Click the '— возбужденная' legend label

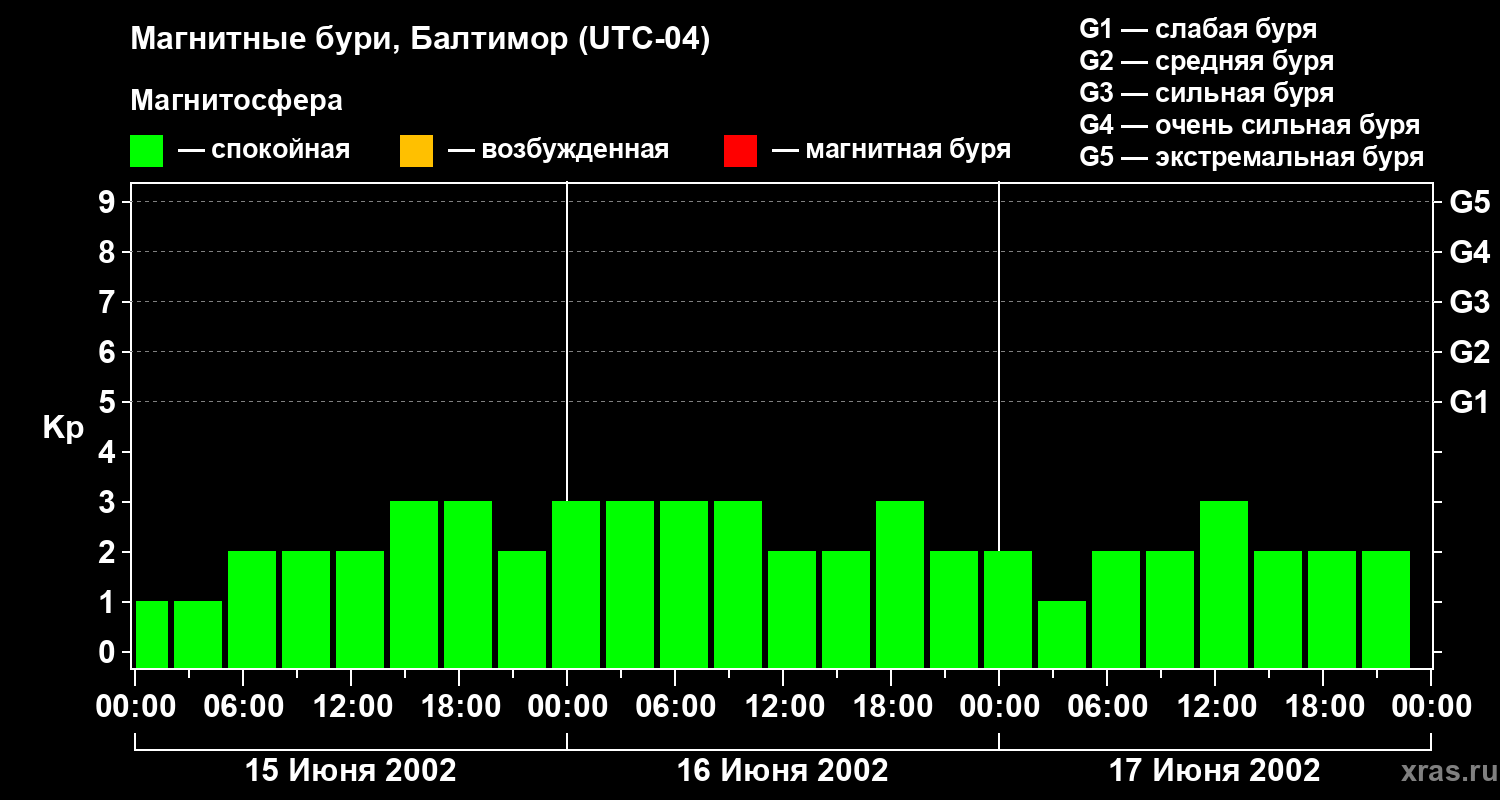click(558, 150)
